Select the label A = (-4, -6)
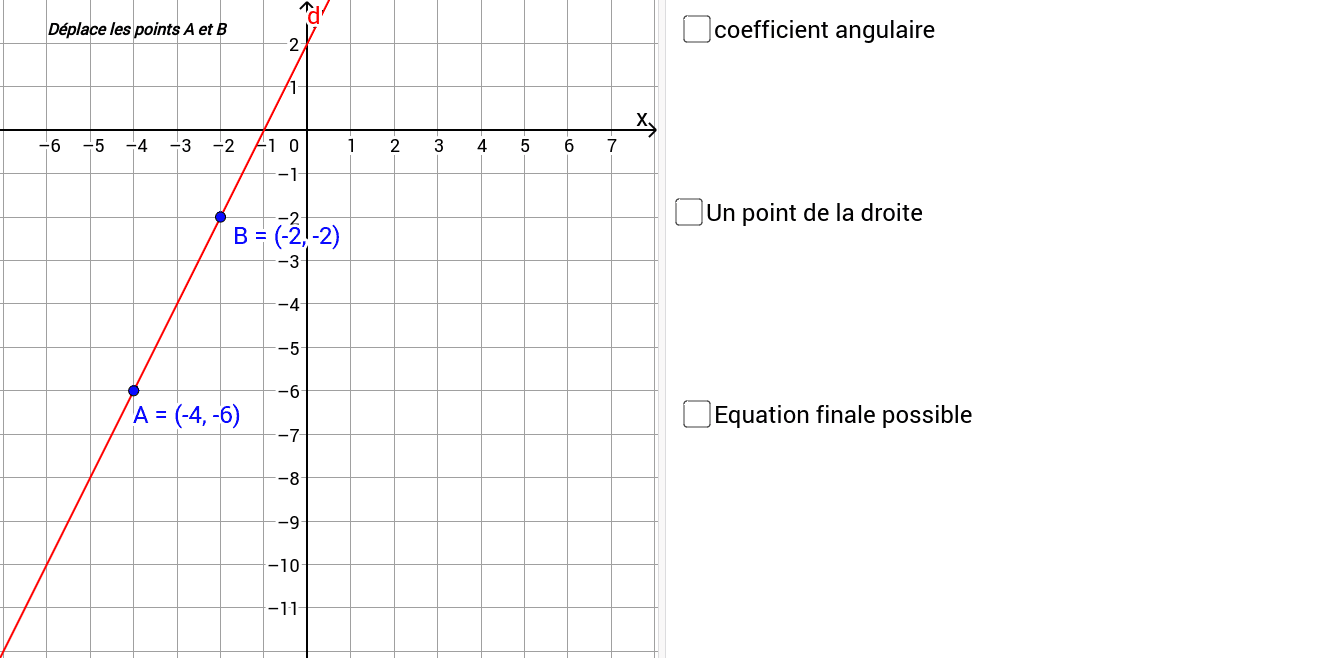This screenshot has height=660, width=1336. [x=186, y=413]
